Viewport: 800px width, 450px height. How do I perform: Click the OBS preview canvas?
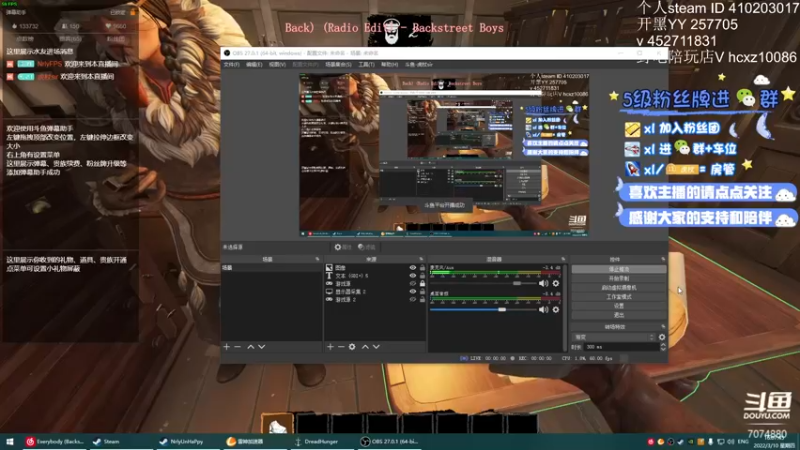(444, 155)
